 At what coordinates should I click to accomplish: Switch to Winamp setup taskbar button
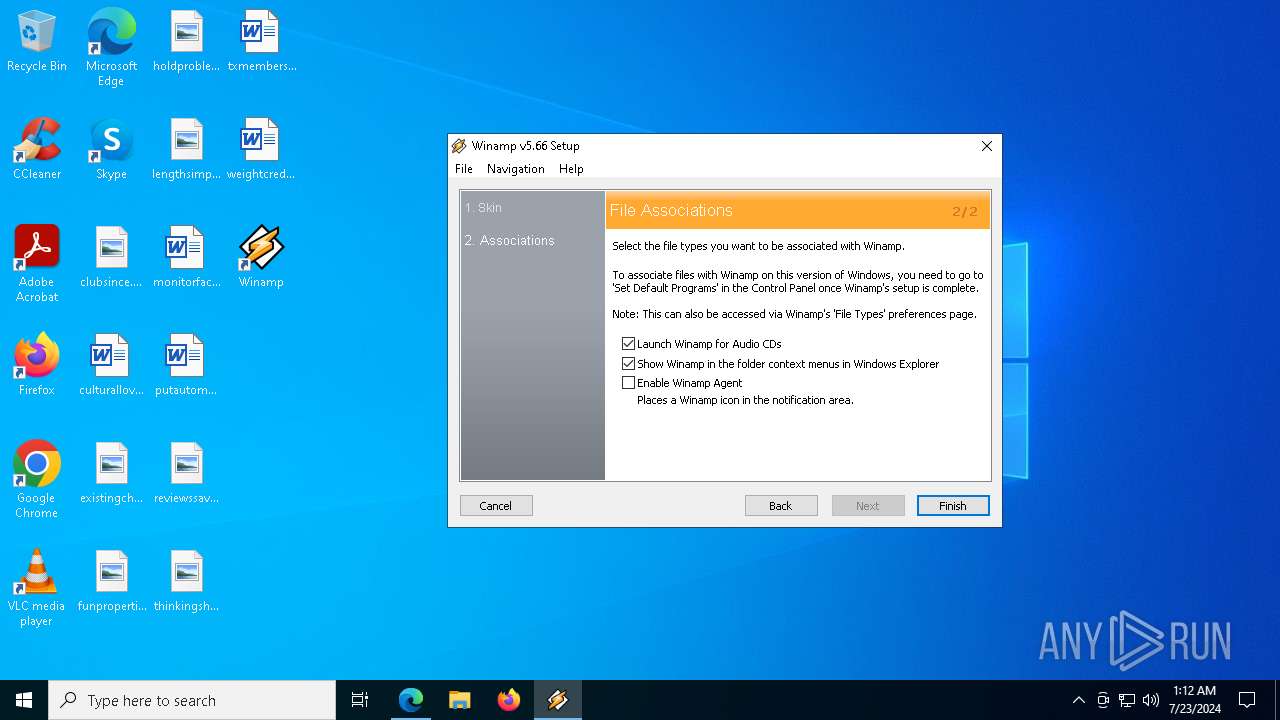(558, 700)
